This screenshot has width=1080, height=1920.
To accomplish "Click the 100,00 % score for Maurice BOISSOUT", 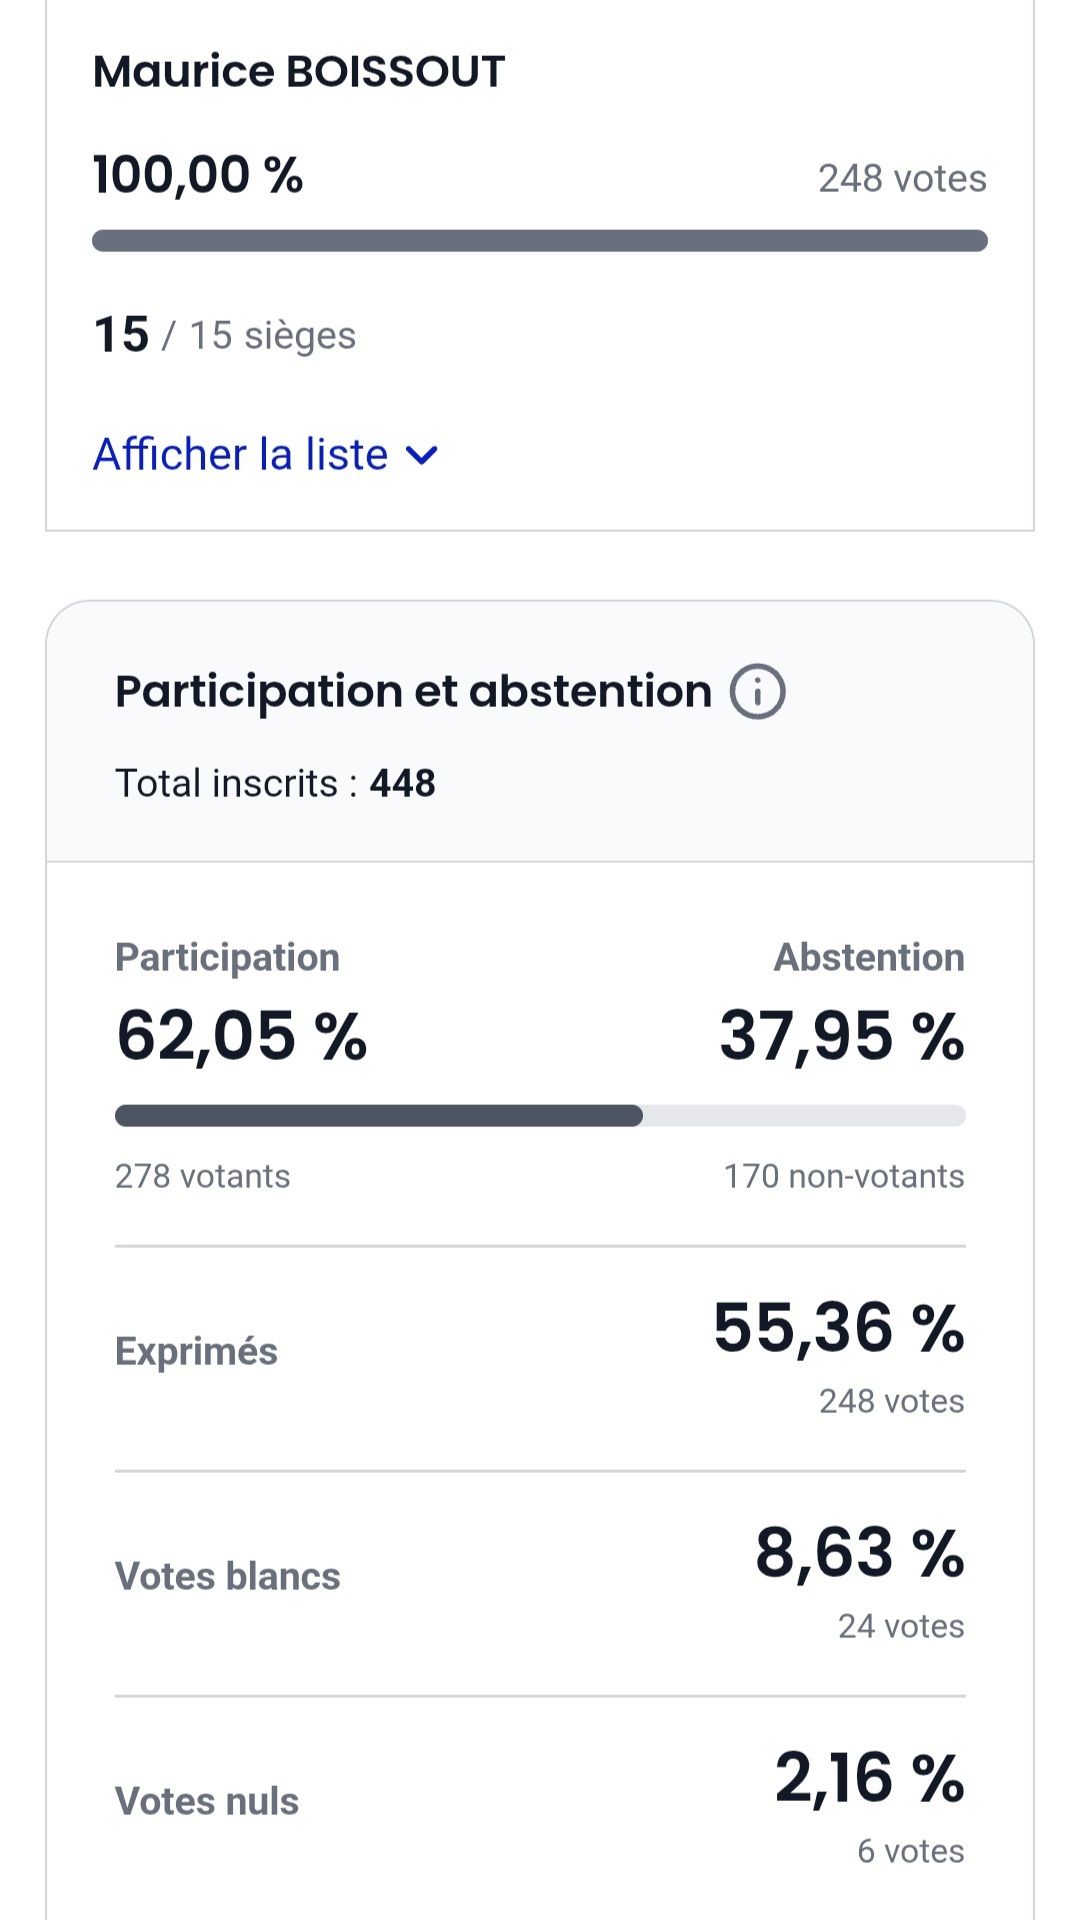I will pyautogui.click(x=198, y=175).
